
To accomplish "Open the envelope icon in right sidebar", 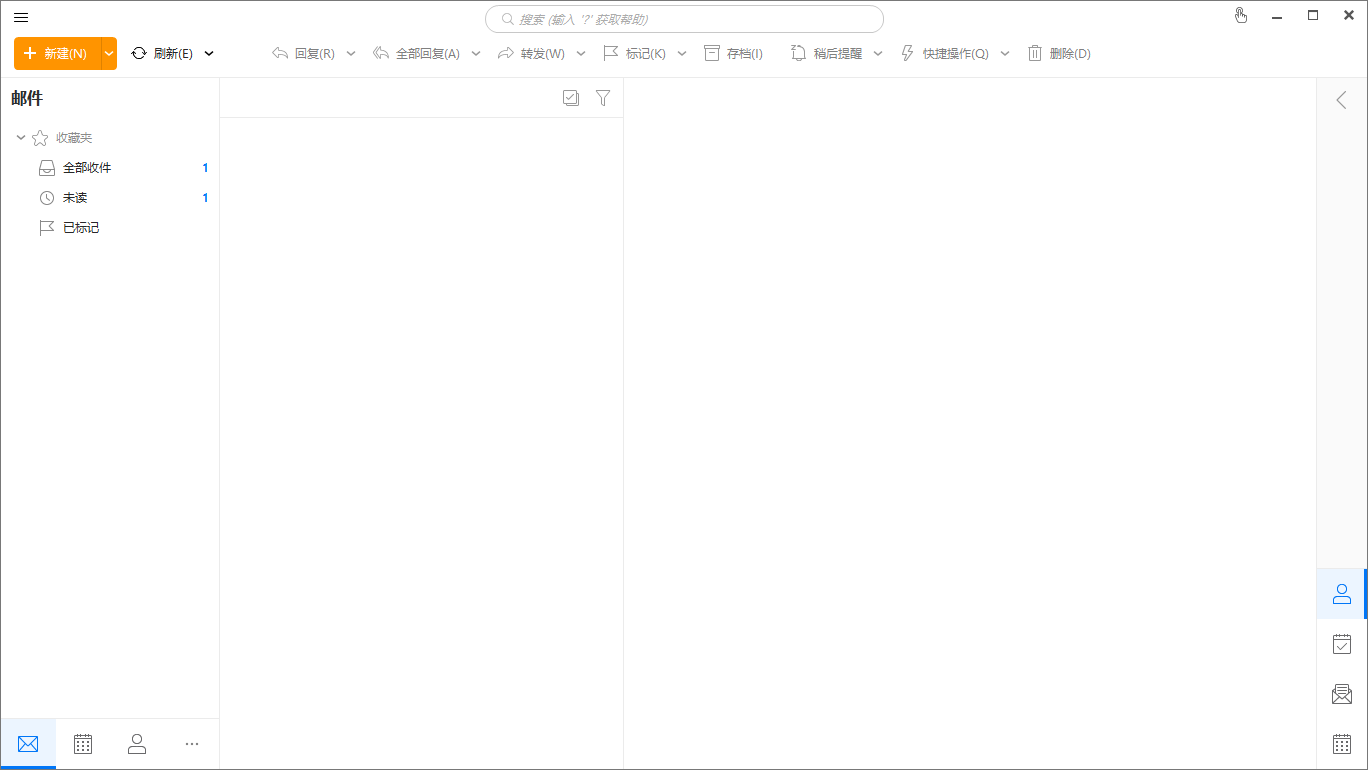I will coord(1342,694).
